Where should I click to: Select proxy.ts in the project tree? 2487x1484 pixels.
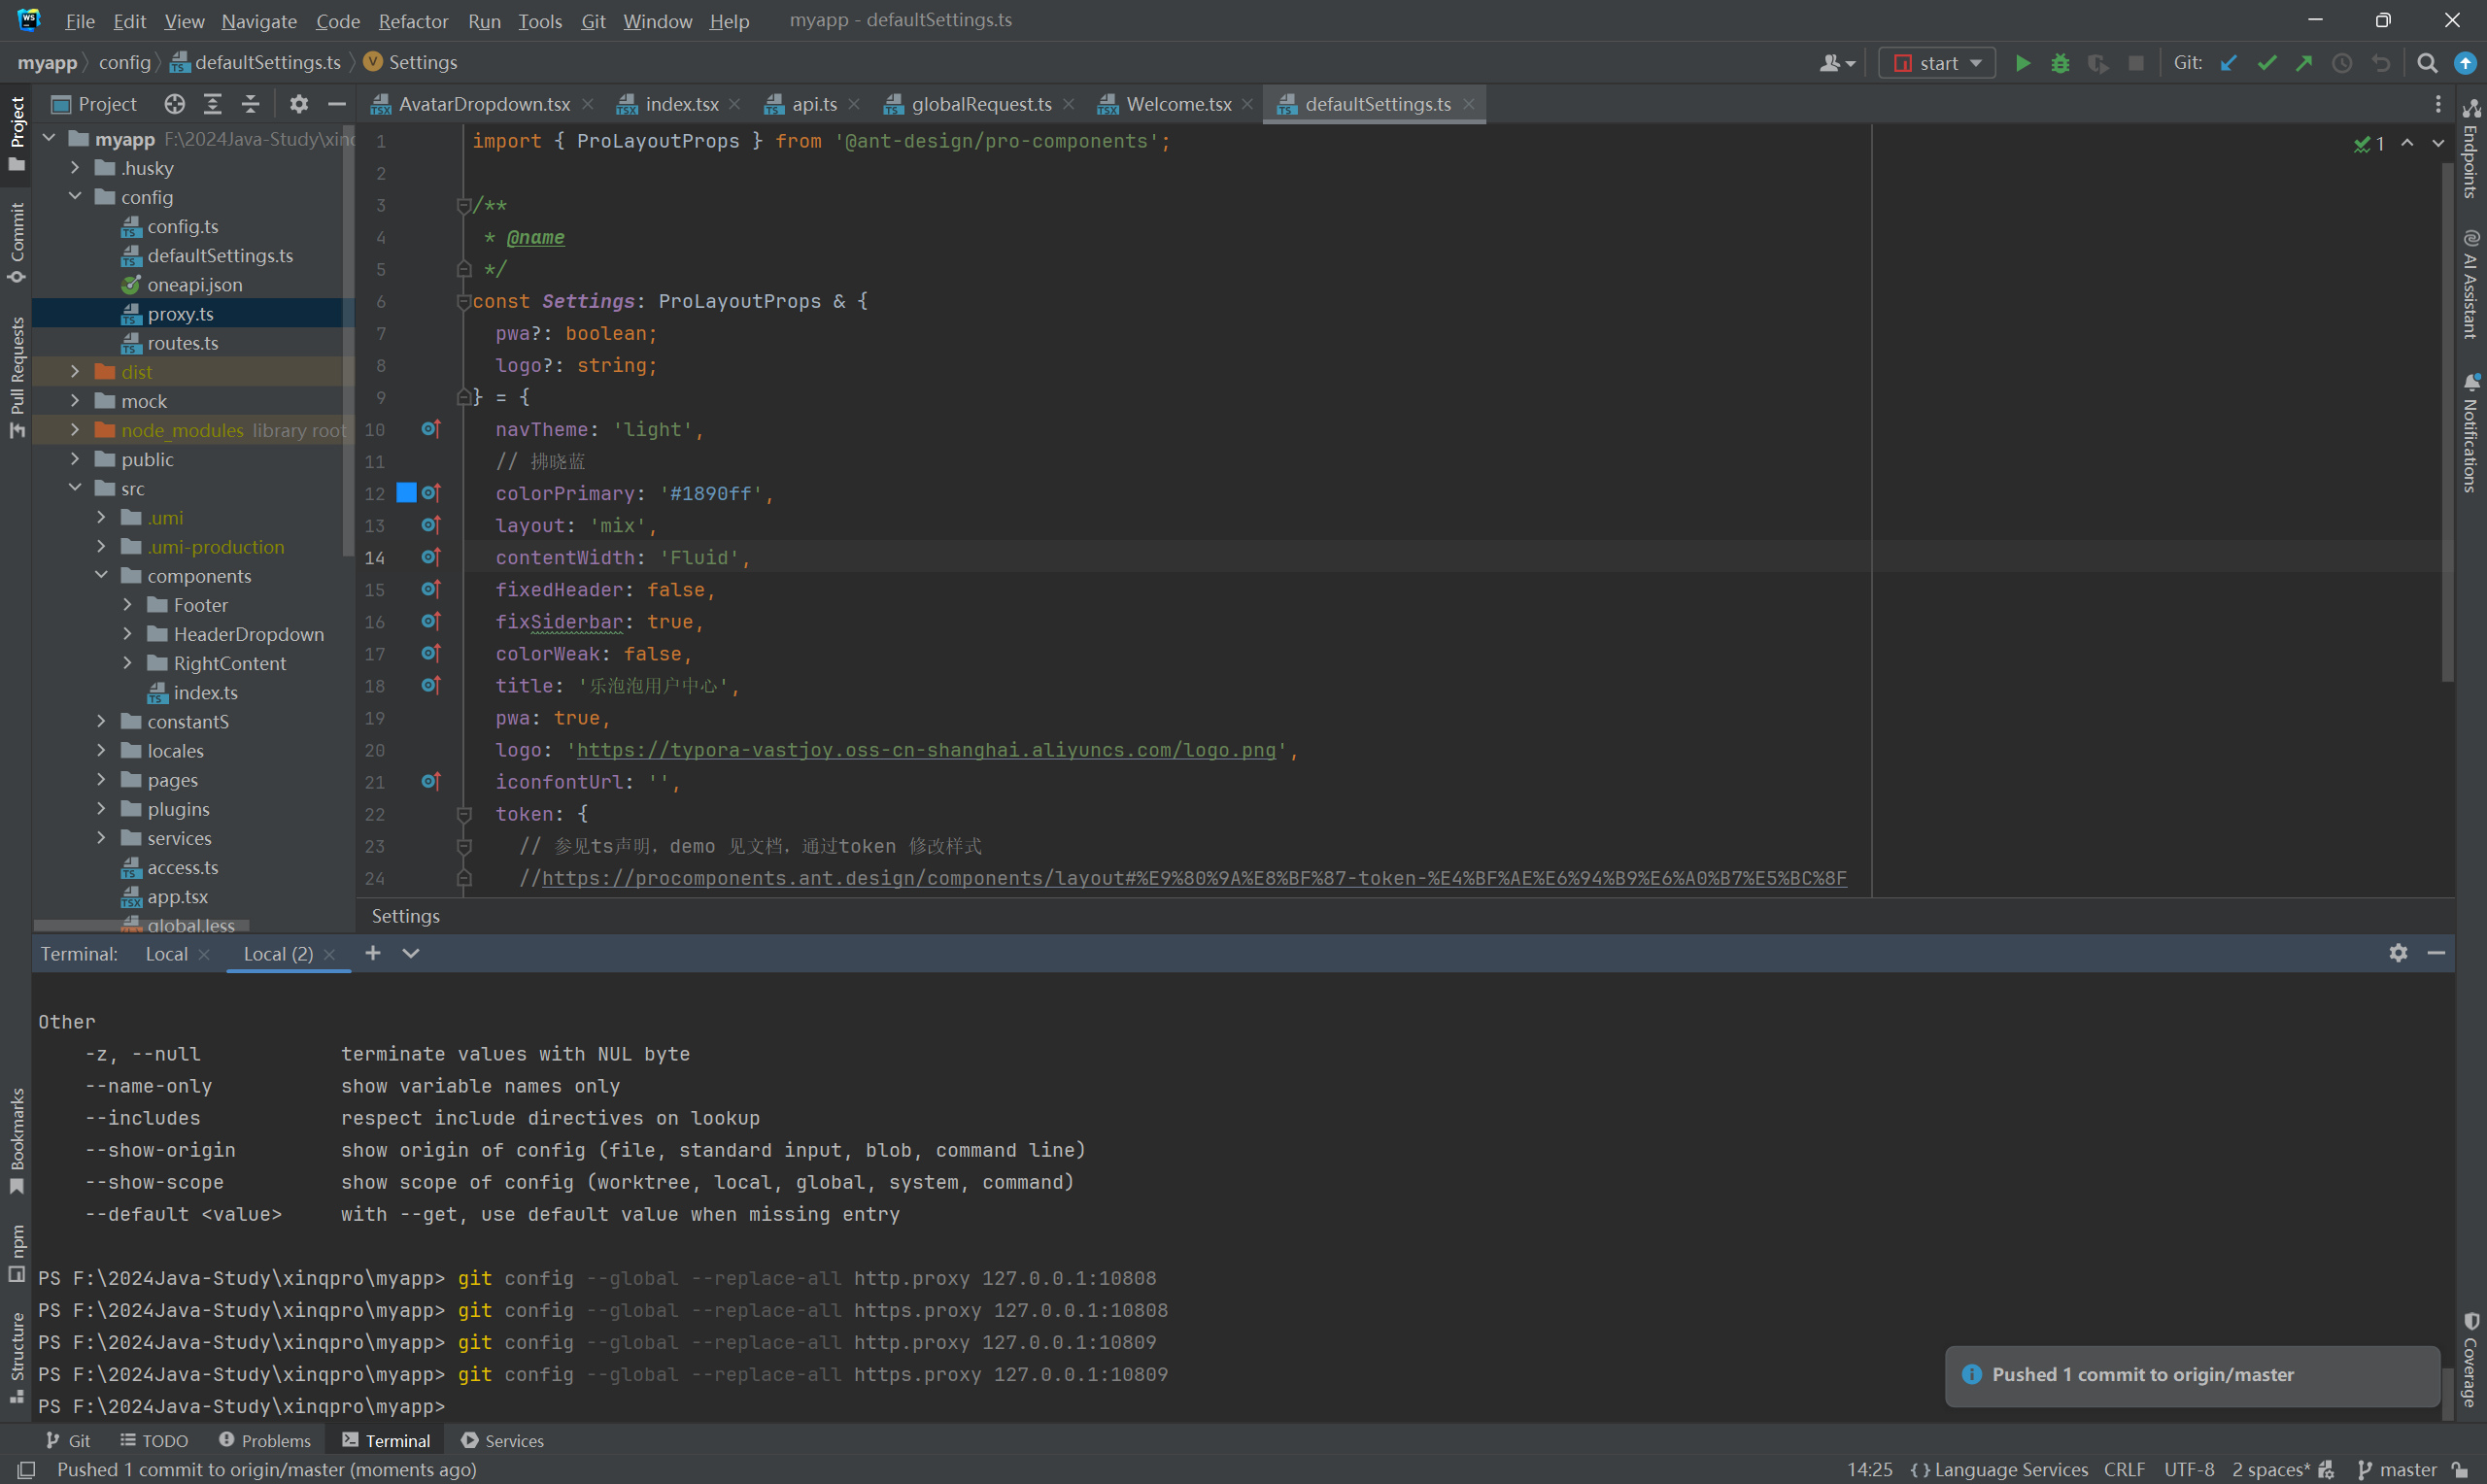click(180, 314)
